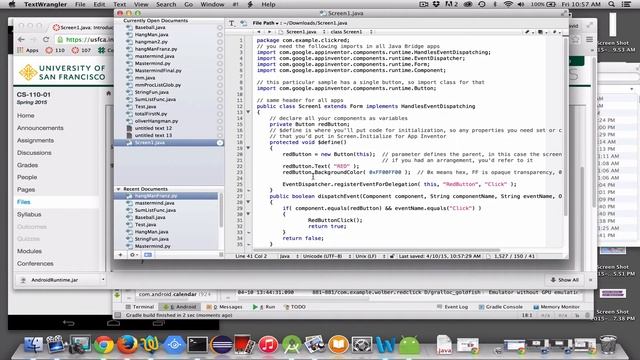Open the Text menu
This screenshot has height=360, width=640.
pos(120,4)
